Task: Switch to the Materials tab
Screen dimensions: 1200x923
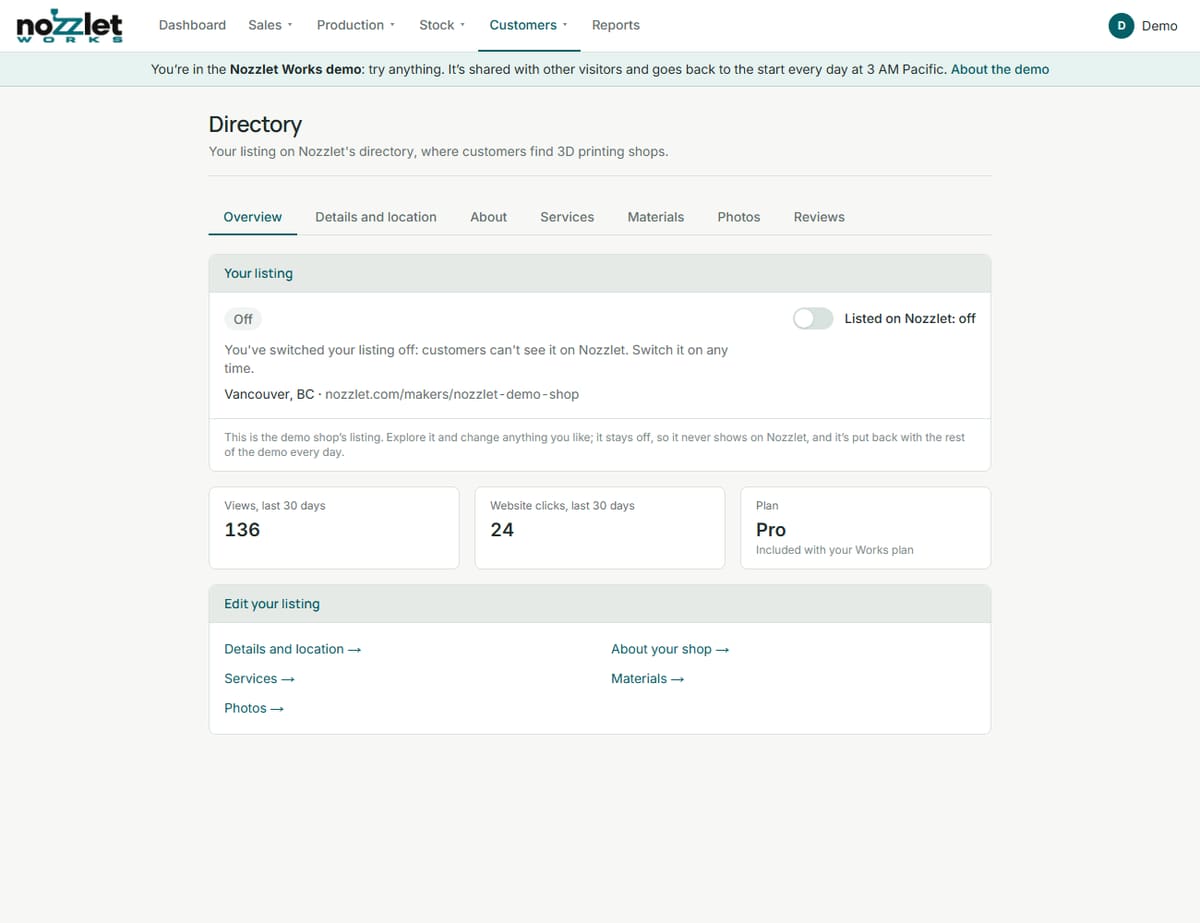Action: (x=656, y=217)
